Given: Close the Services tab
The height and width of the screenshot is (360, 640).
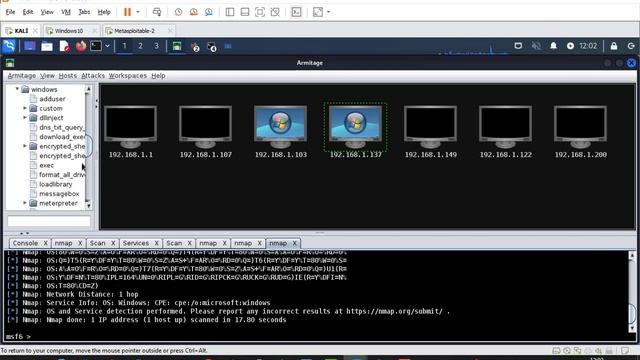Looking at the screenshot, I should [x=156, y=243].
